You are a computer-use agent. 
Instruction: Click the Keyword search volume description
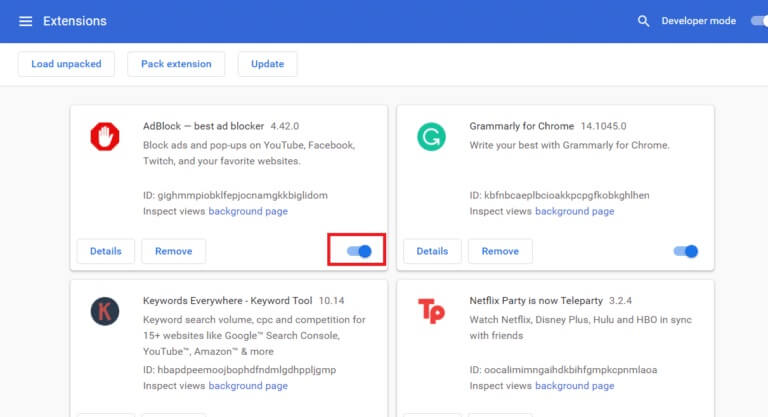[x=254, y=336]
